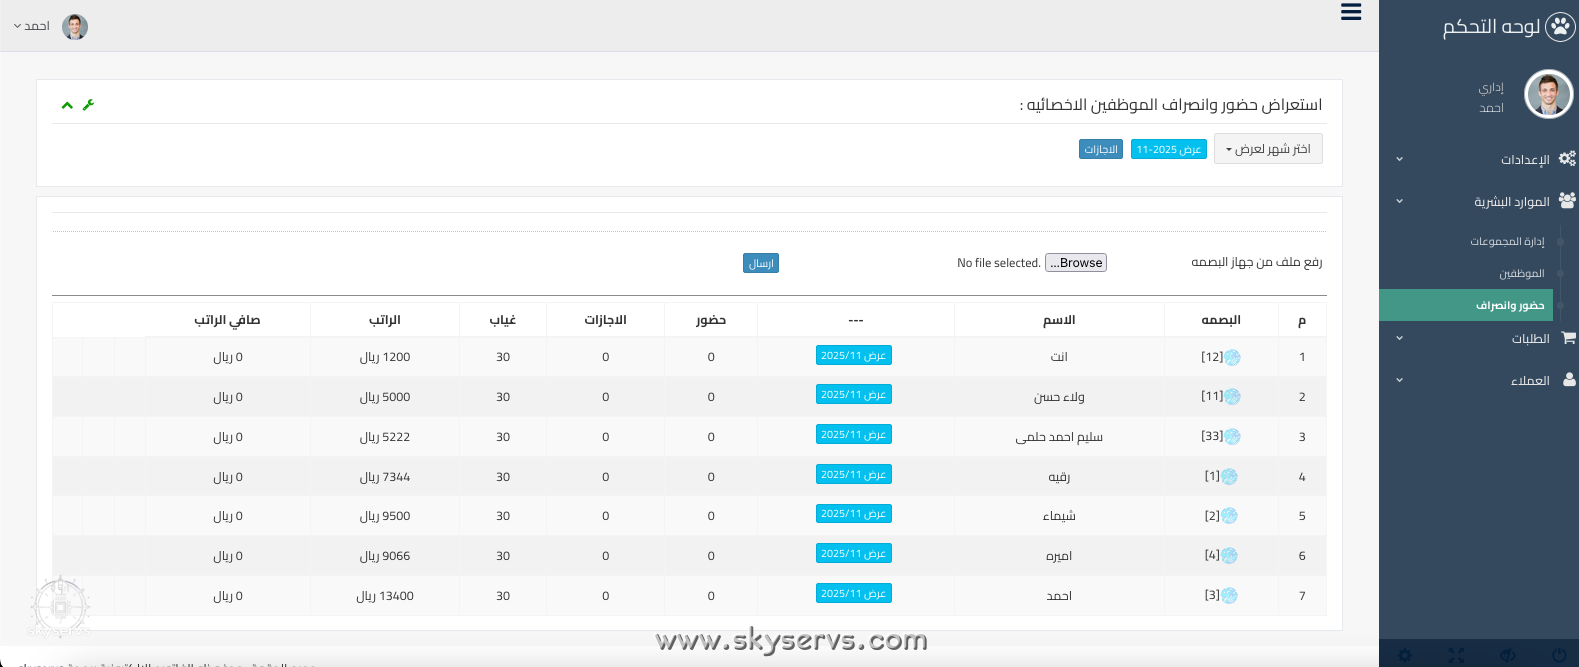Open the اختر شهر لعرض month dropdown
Screen dimensions: 1579x667
(1267, 149)
